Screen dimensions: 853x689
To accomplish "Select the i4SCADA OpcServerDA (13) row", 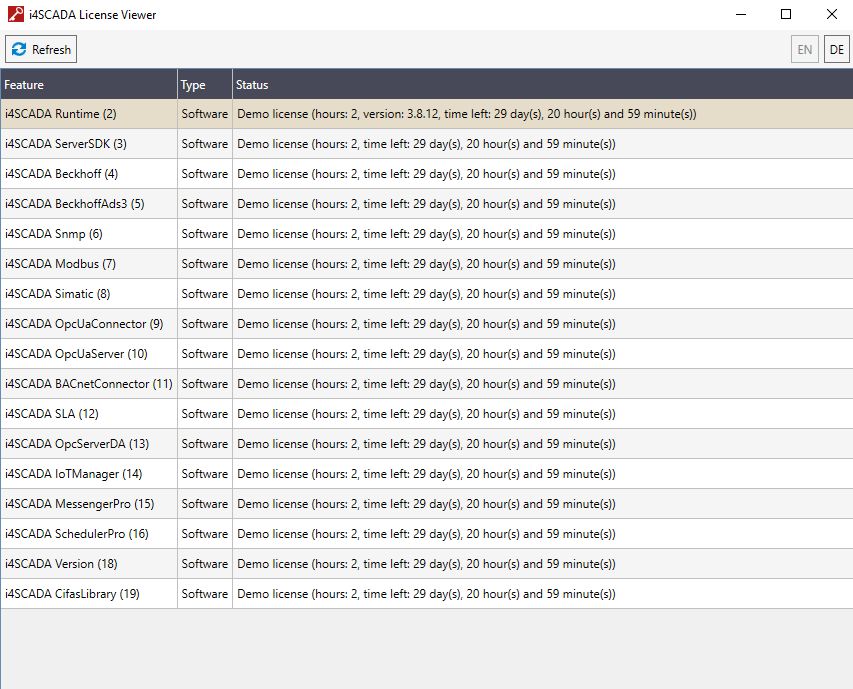I will 426,444.
